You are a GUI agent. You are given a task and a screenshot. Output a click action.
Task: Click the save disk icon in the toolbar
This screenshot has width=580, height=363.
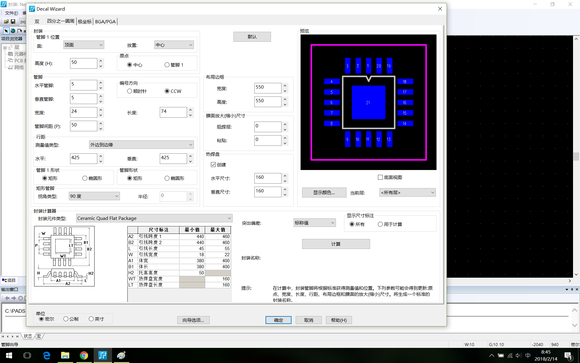13,22
